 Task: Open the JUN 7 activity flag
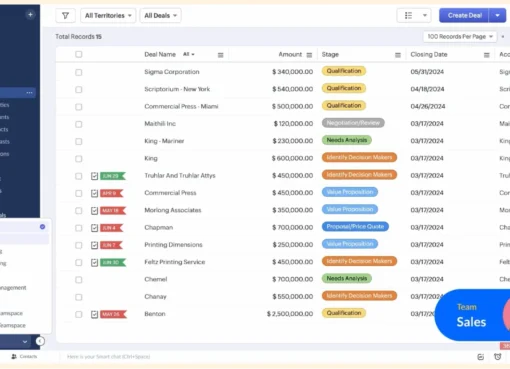(112, 245)
